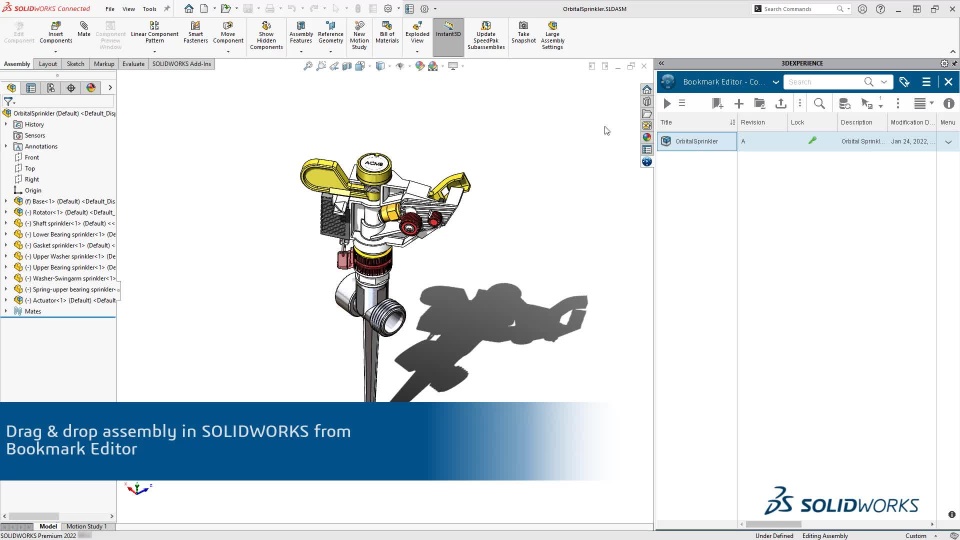Open the search options dropdown arrow
Screen dimensions: 960x540
click(883, 81)
